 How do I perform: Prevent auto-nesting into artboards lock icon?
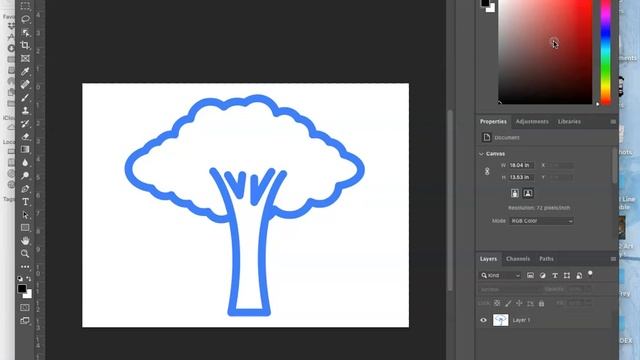pos(530,303)
